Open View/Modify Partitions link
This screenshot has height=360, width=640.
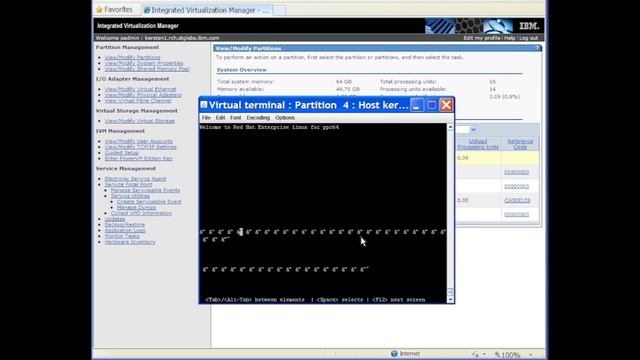coord(132,58)
